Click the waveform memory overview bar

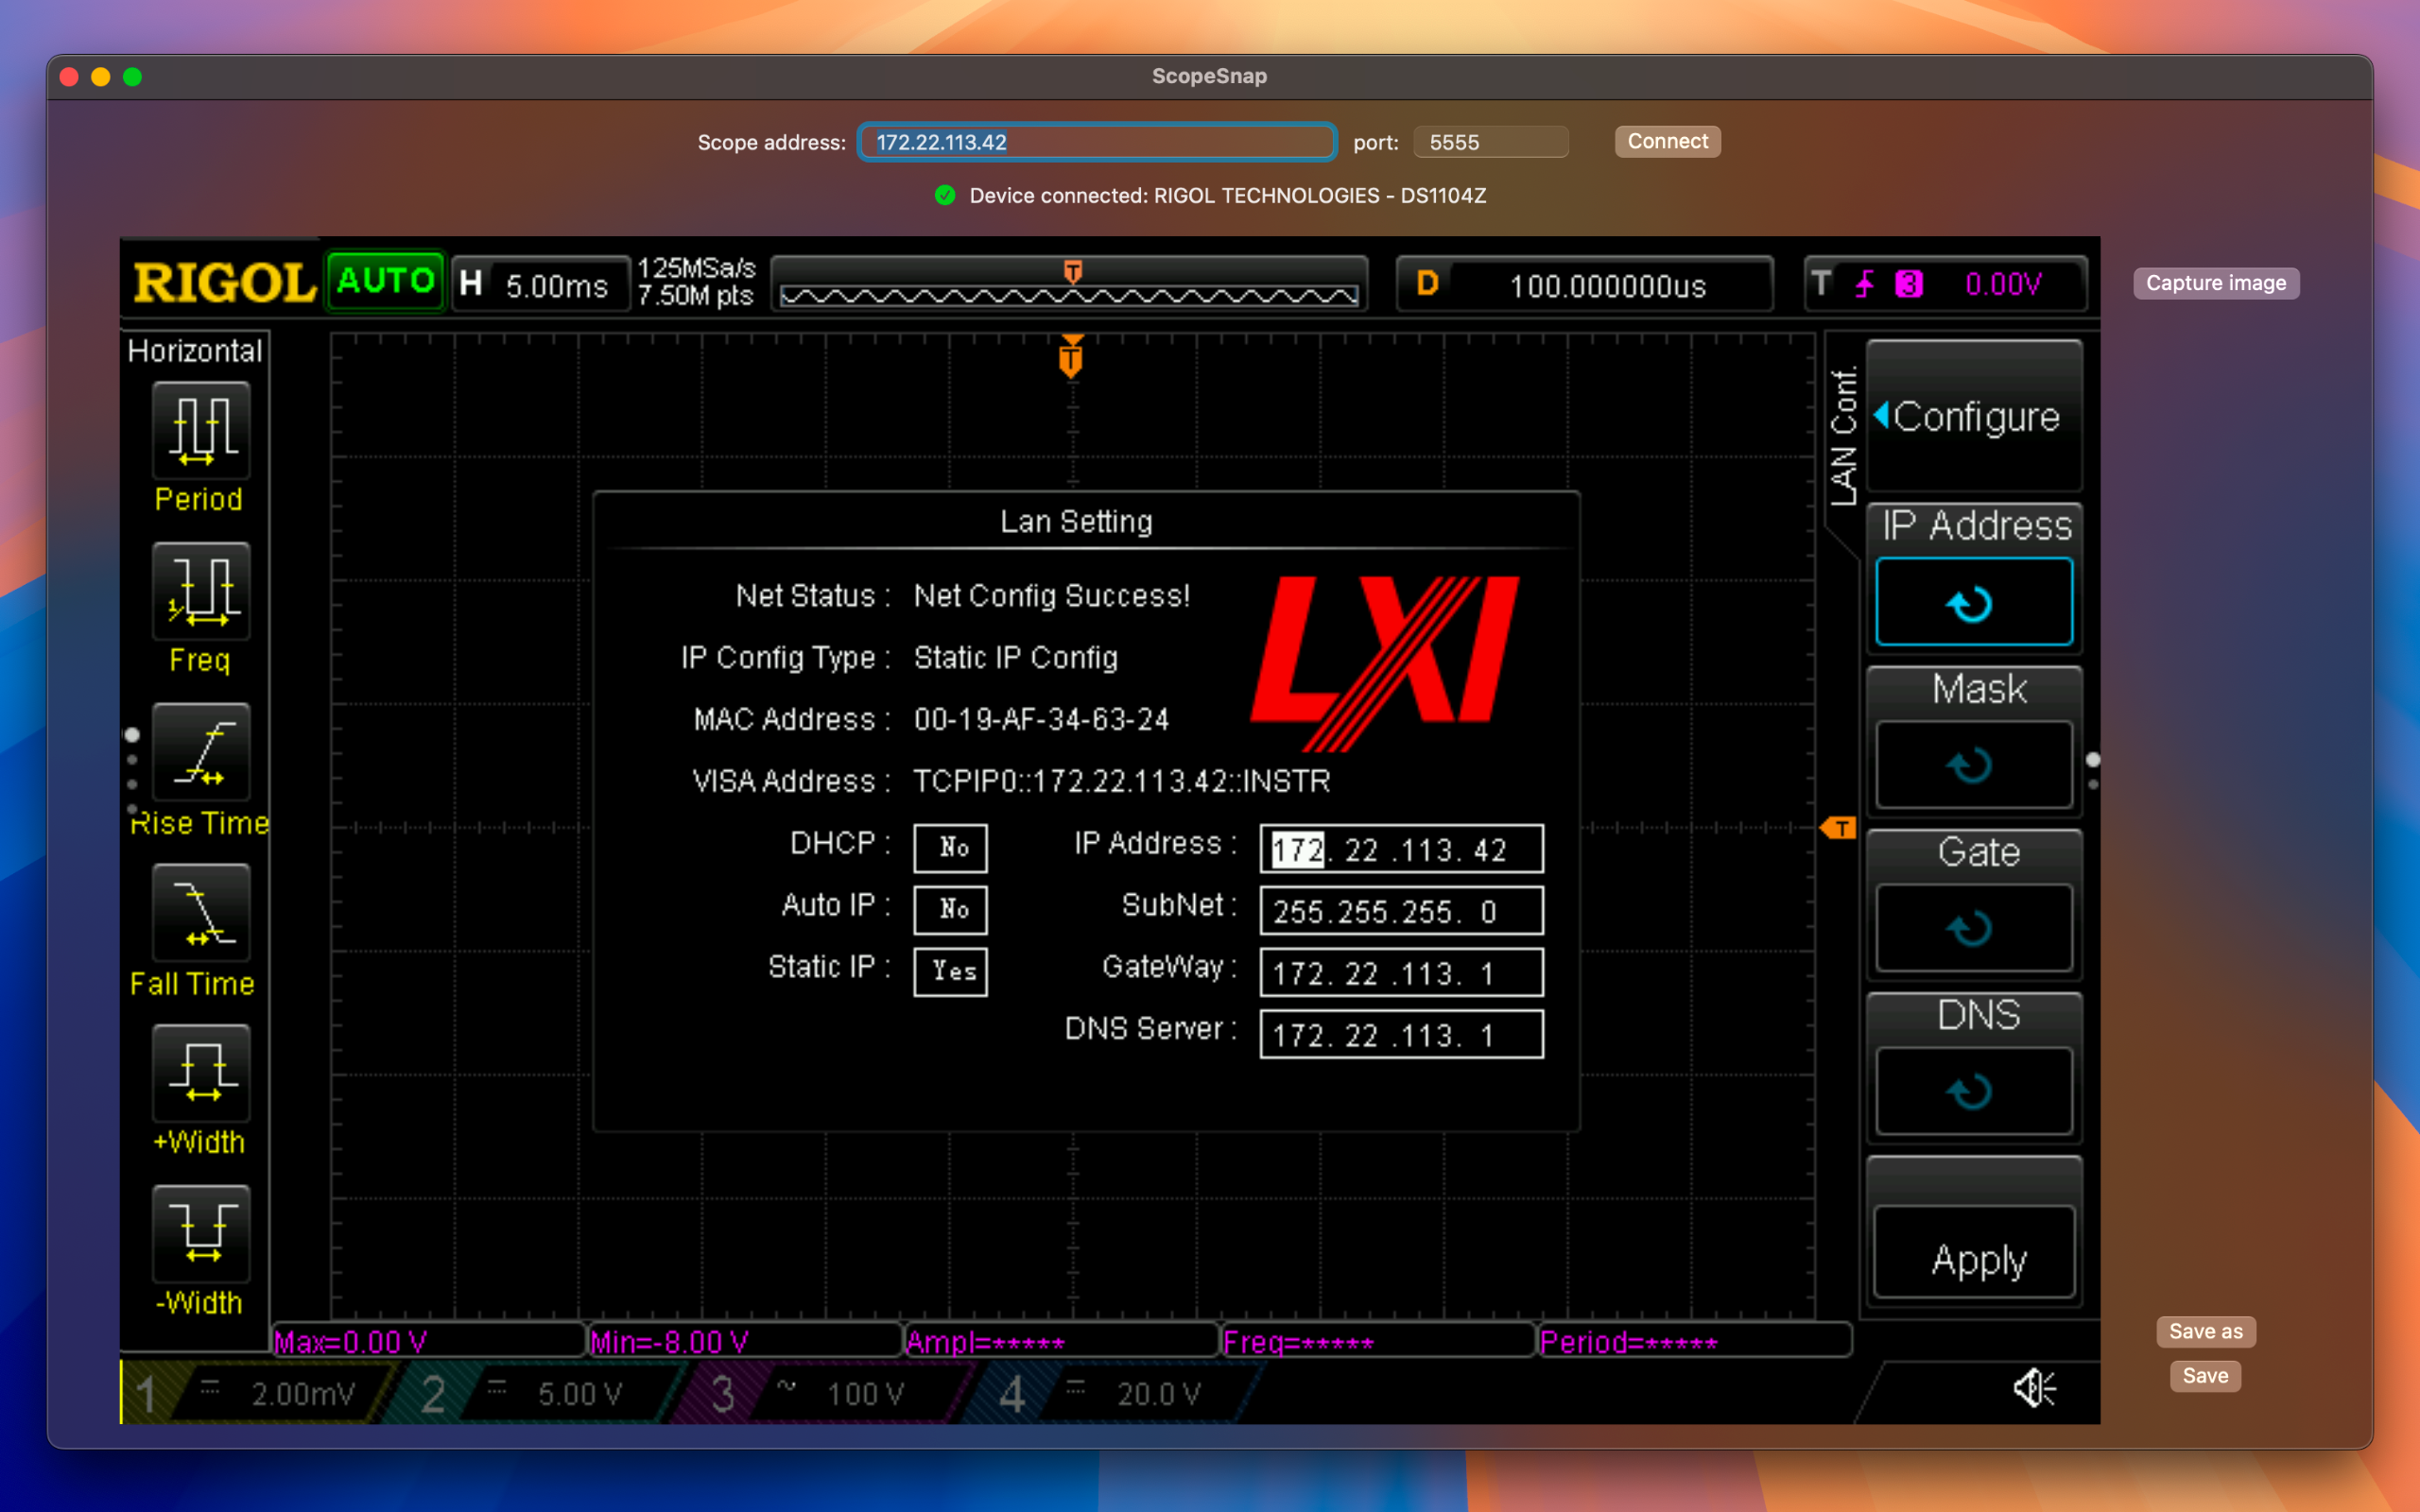click(1069, 285)
